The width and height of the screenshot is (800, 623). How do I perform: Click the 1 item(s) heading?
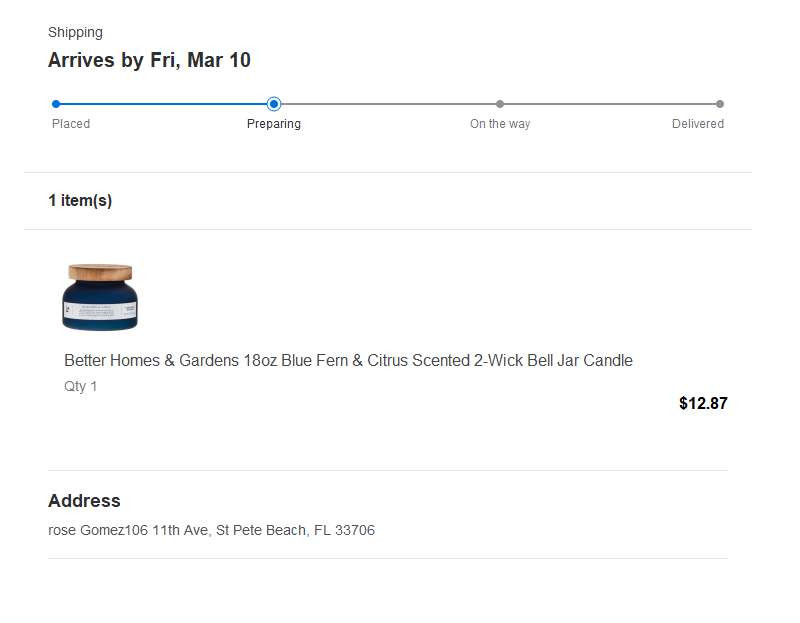pos(80,200)
